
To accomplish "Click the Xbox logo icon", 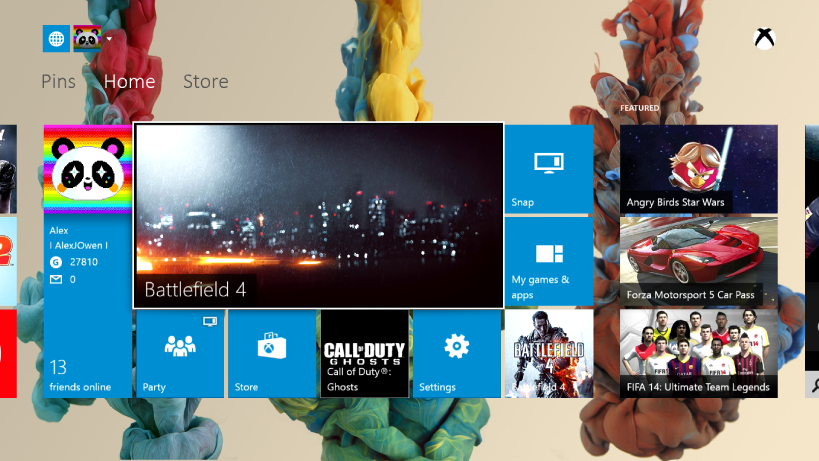I will click(764, 39).
